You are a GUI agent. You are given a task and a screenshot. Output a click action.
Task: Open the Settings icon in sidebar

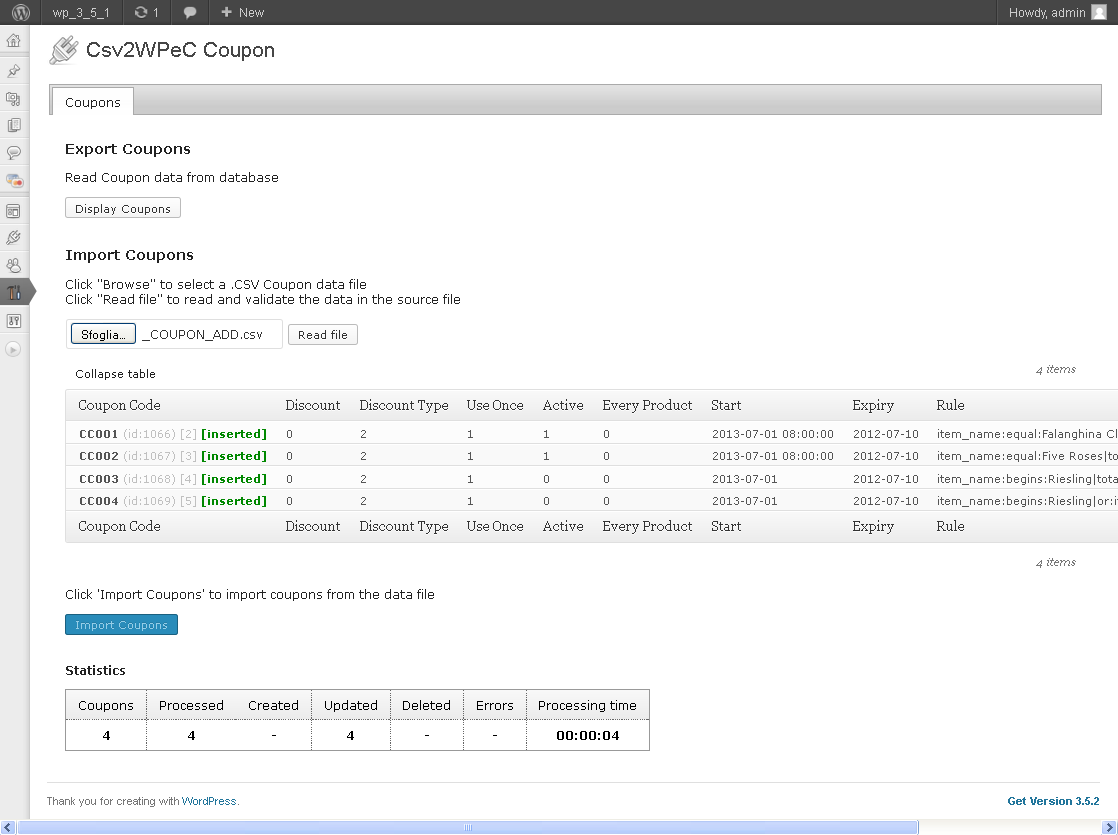click(14, 321)
